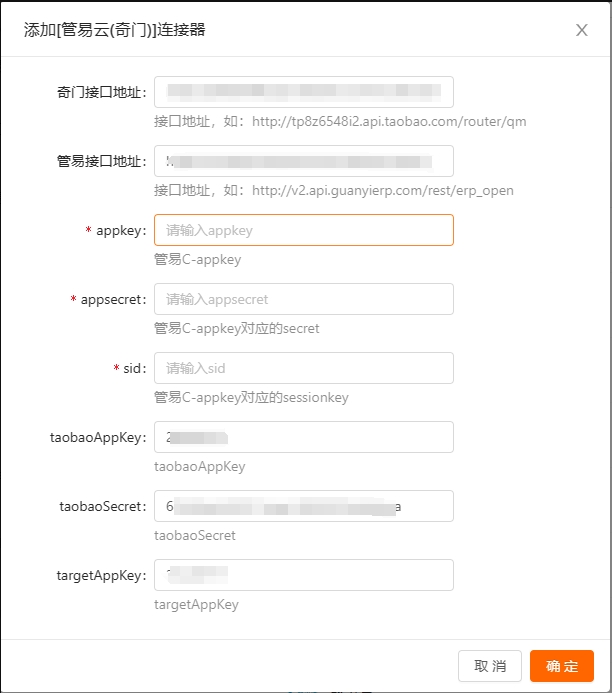The height and width of the screenshot is (693, 612).
Task: Select the targetAppKey input field
Action: 303,575
